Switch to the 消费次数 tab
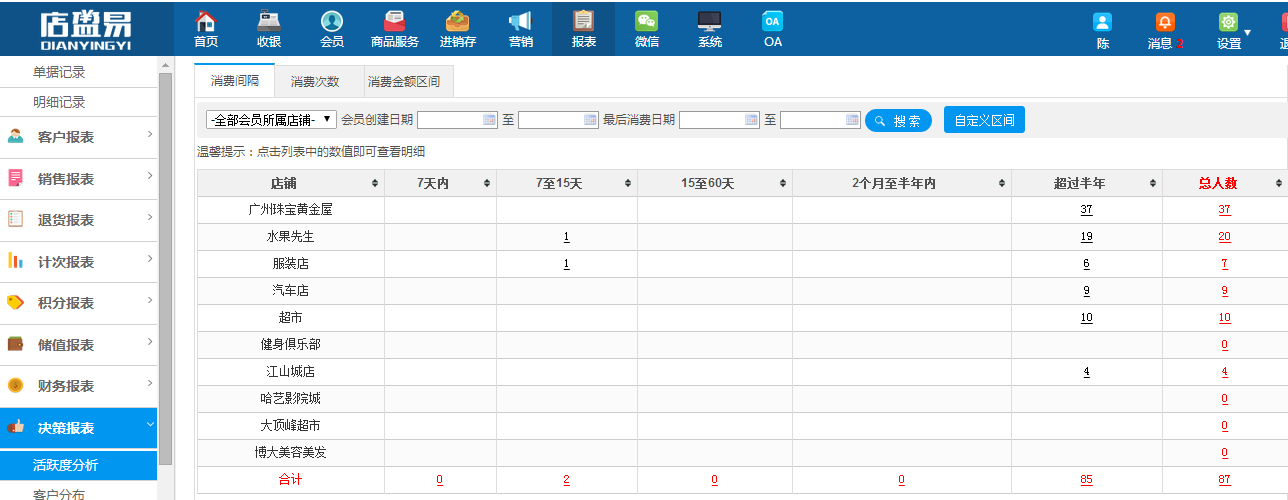Viewport: 1288px width, 500px height. pos(315,82)
